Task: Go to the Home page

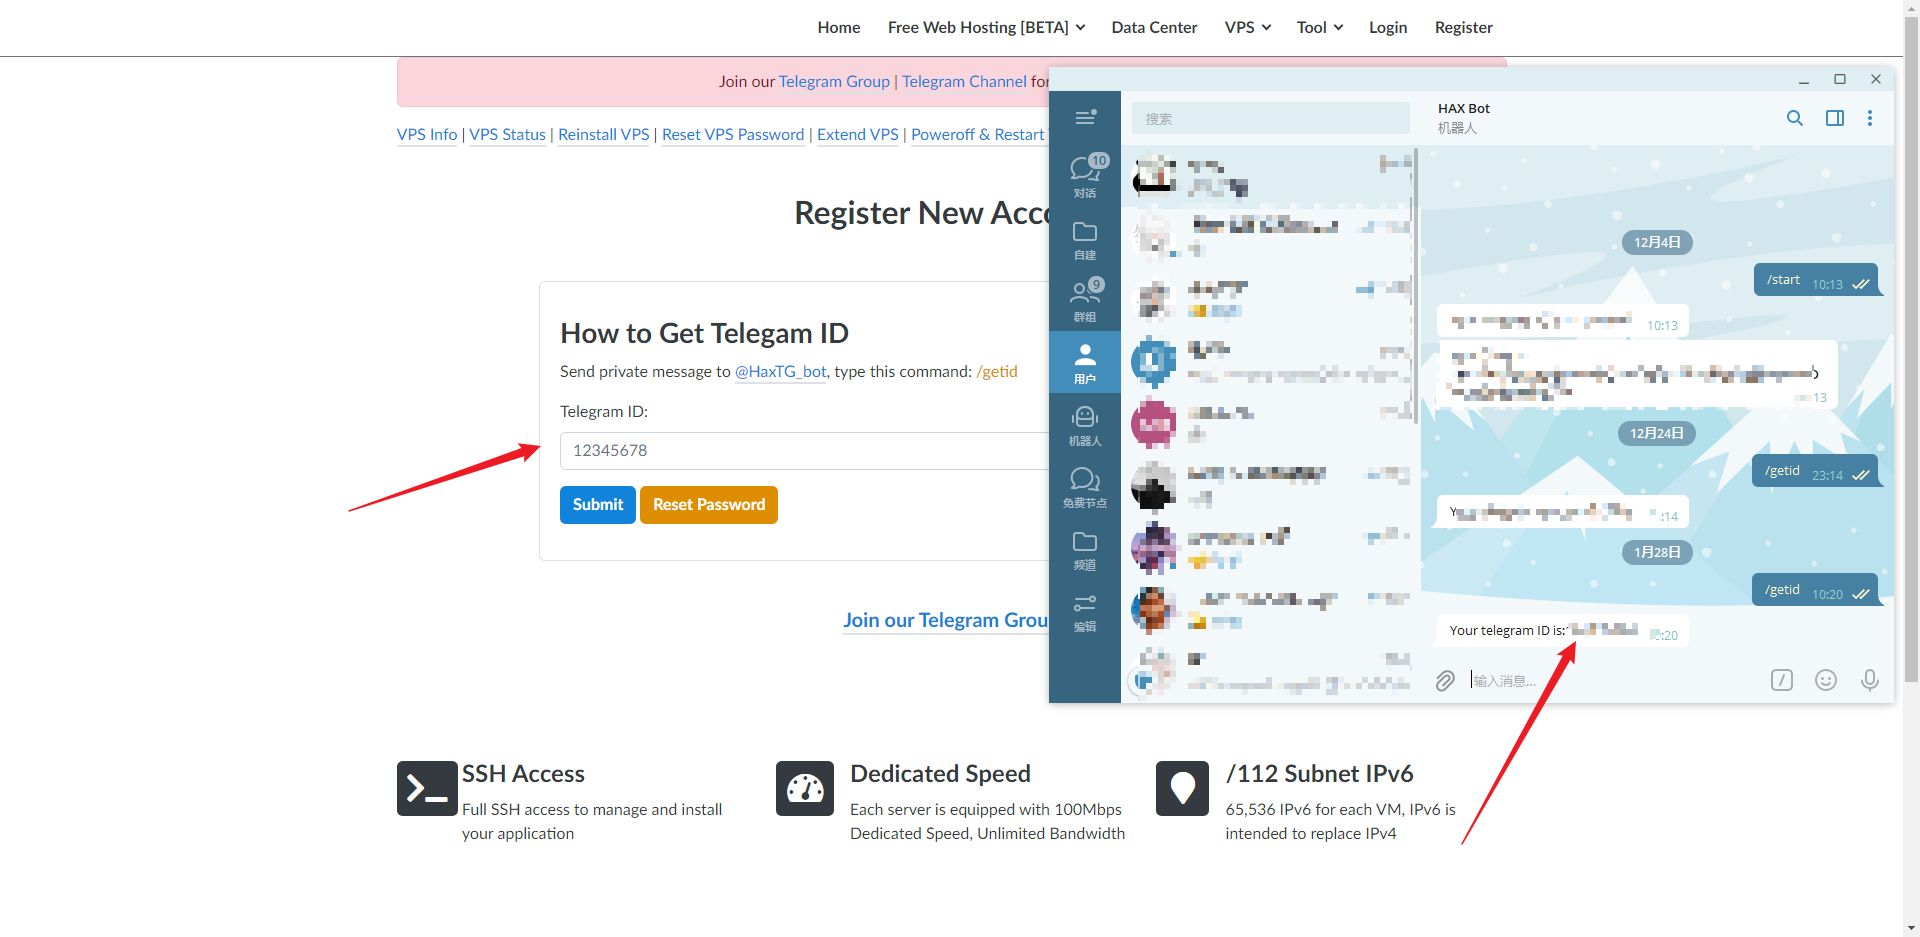Action: (x=839, y=27)
